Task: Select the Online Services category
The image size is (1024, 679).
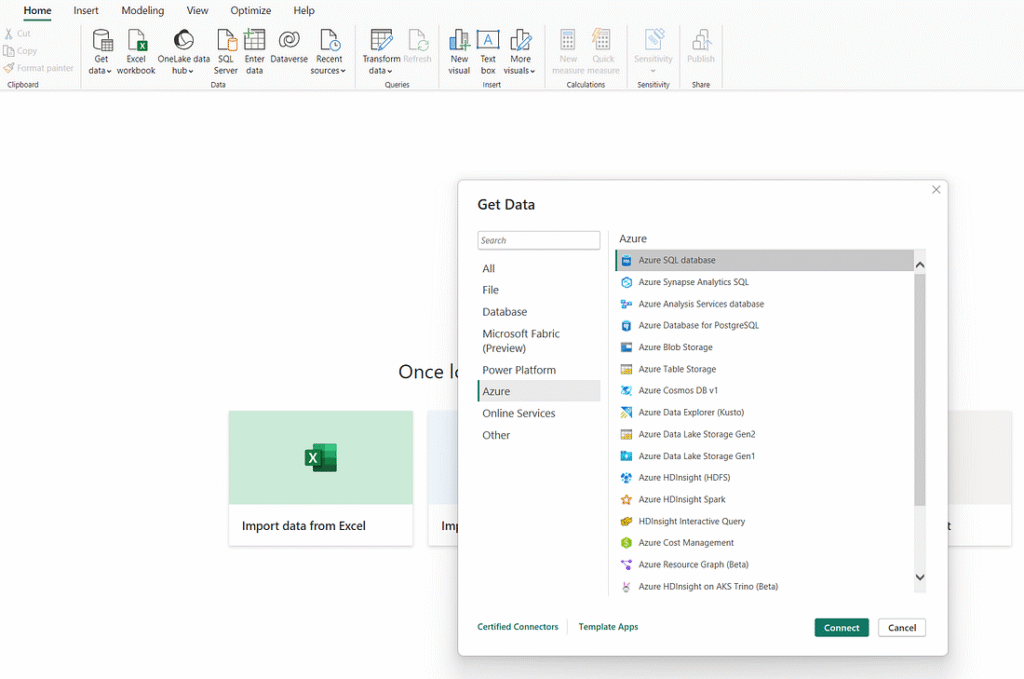Action: pyautogui.click(x=539, y=413)
